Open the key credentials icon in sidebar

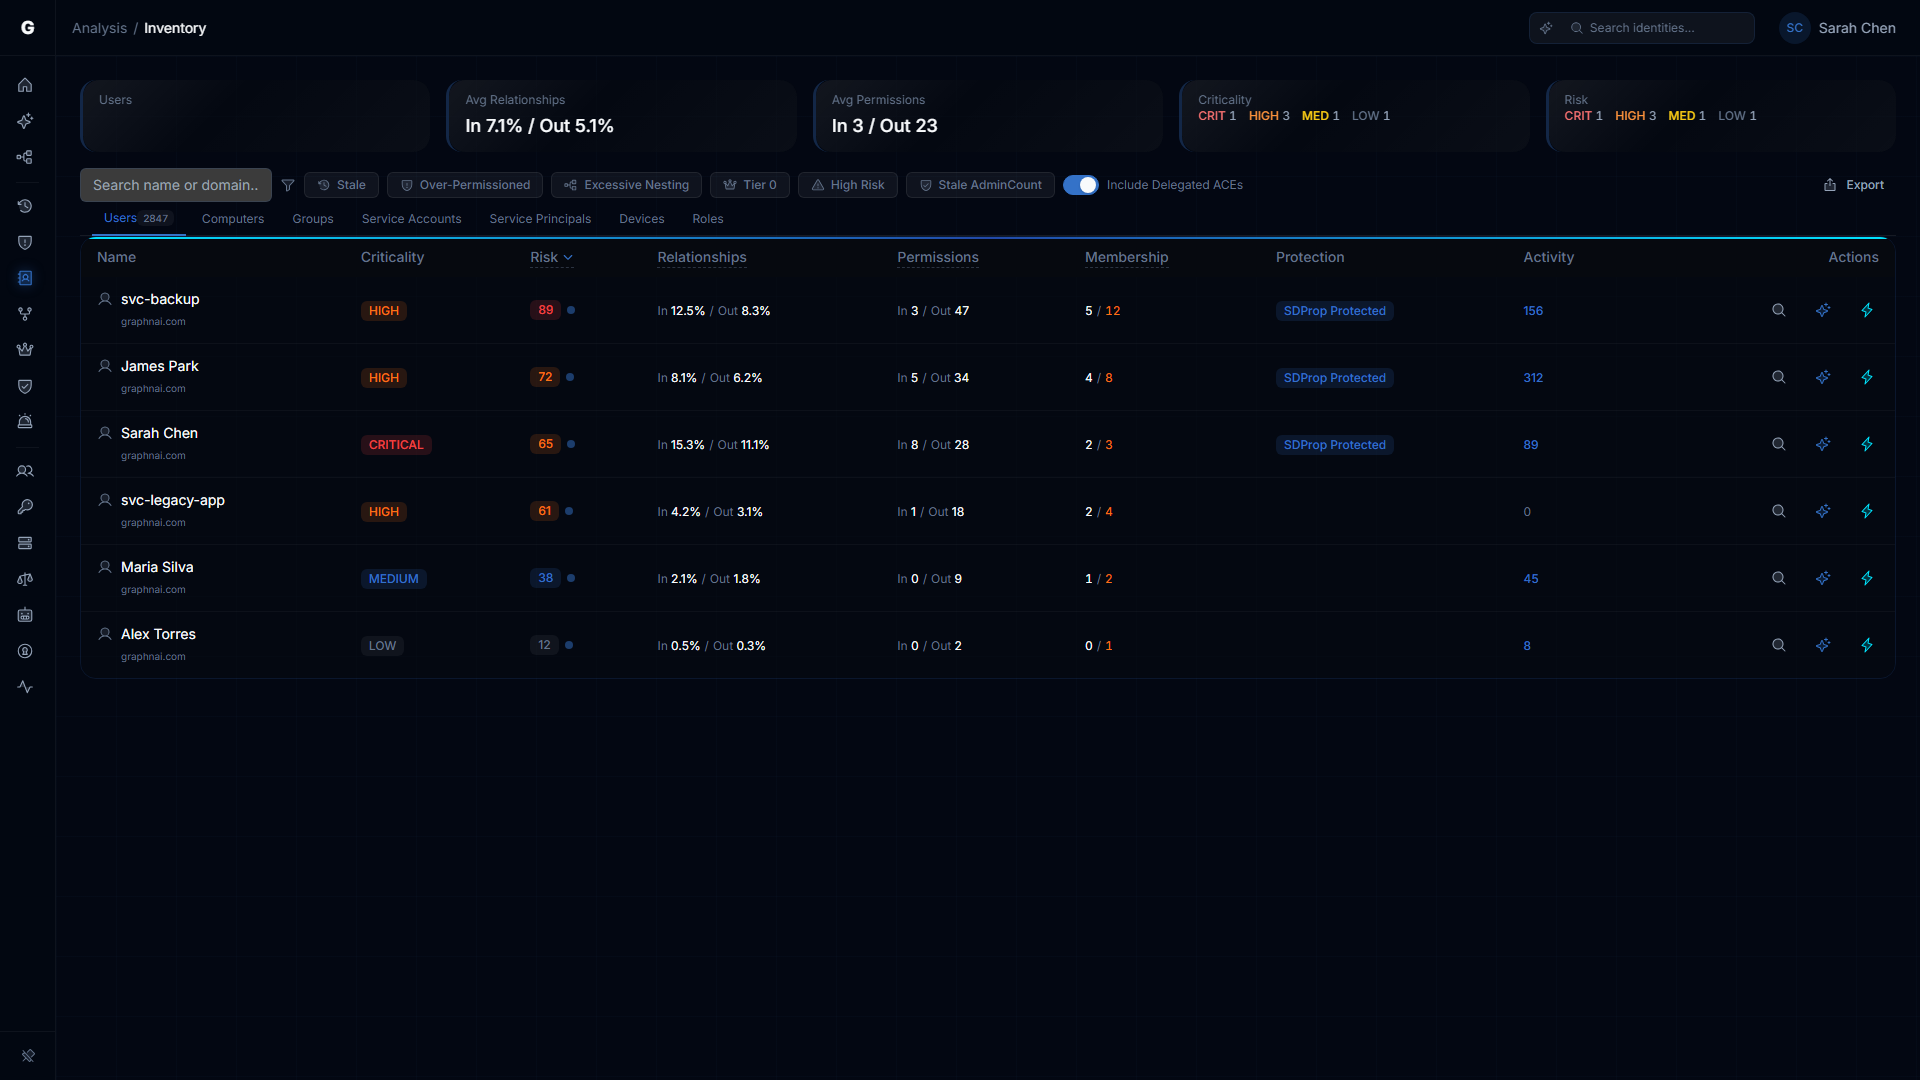(x=25, y=507)
